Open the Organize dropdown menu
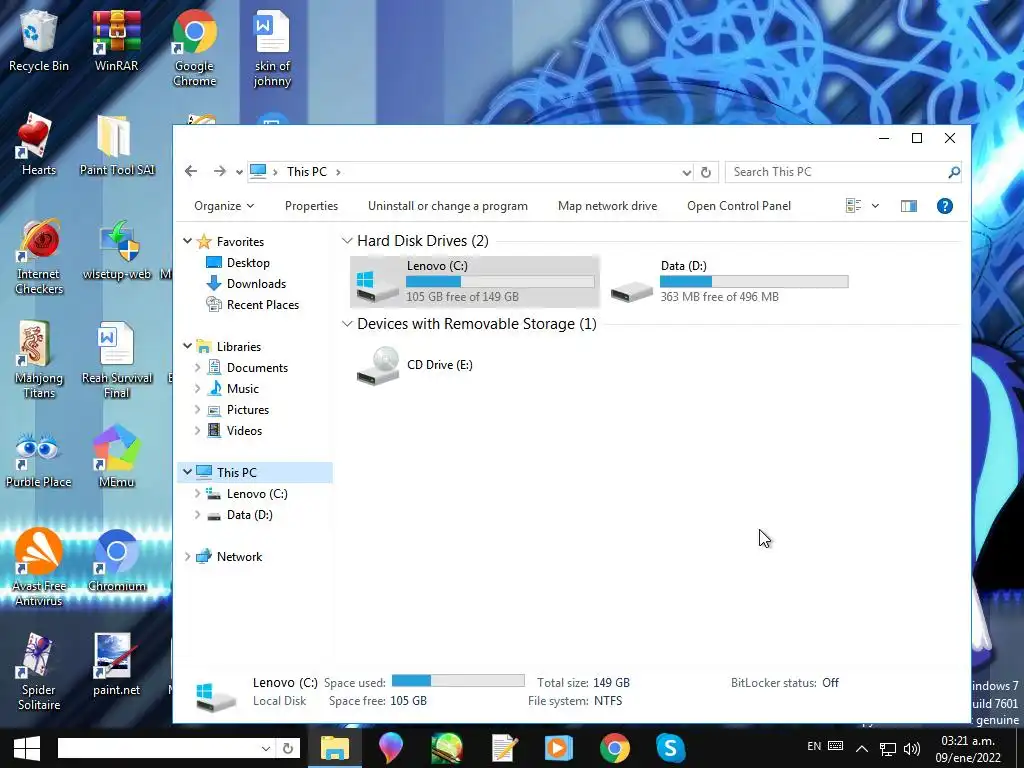The width and height of the screenshot is (1024, 768). point(224,206)
